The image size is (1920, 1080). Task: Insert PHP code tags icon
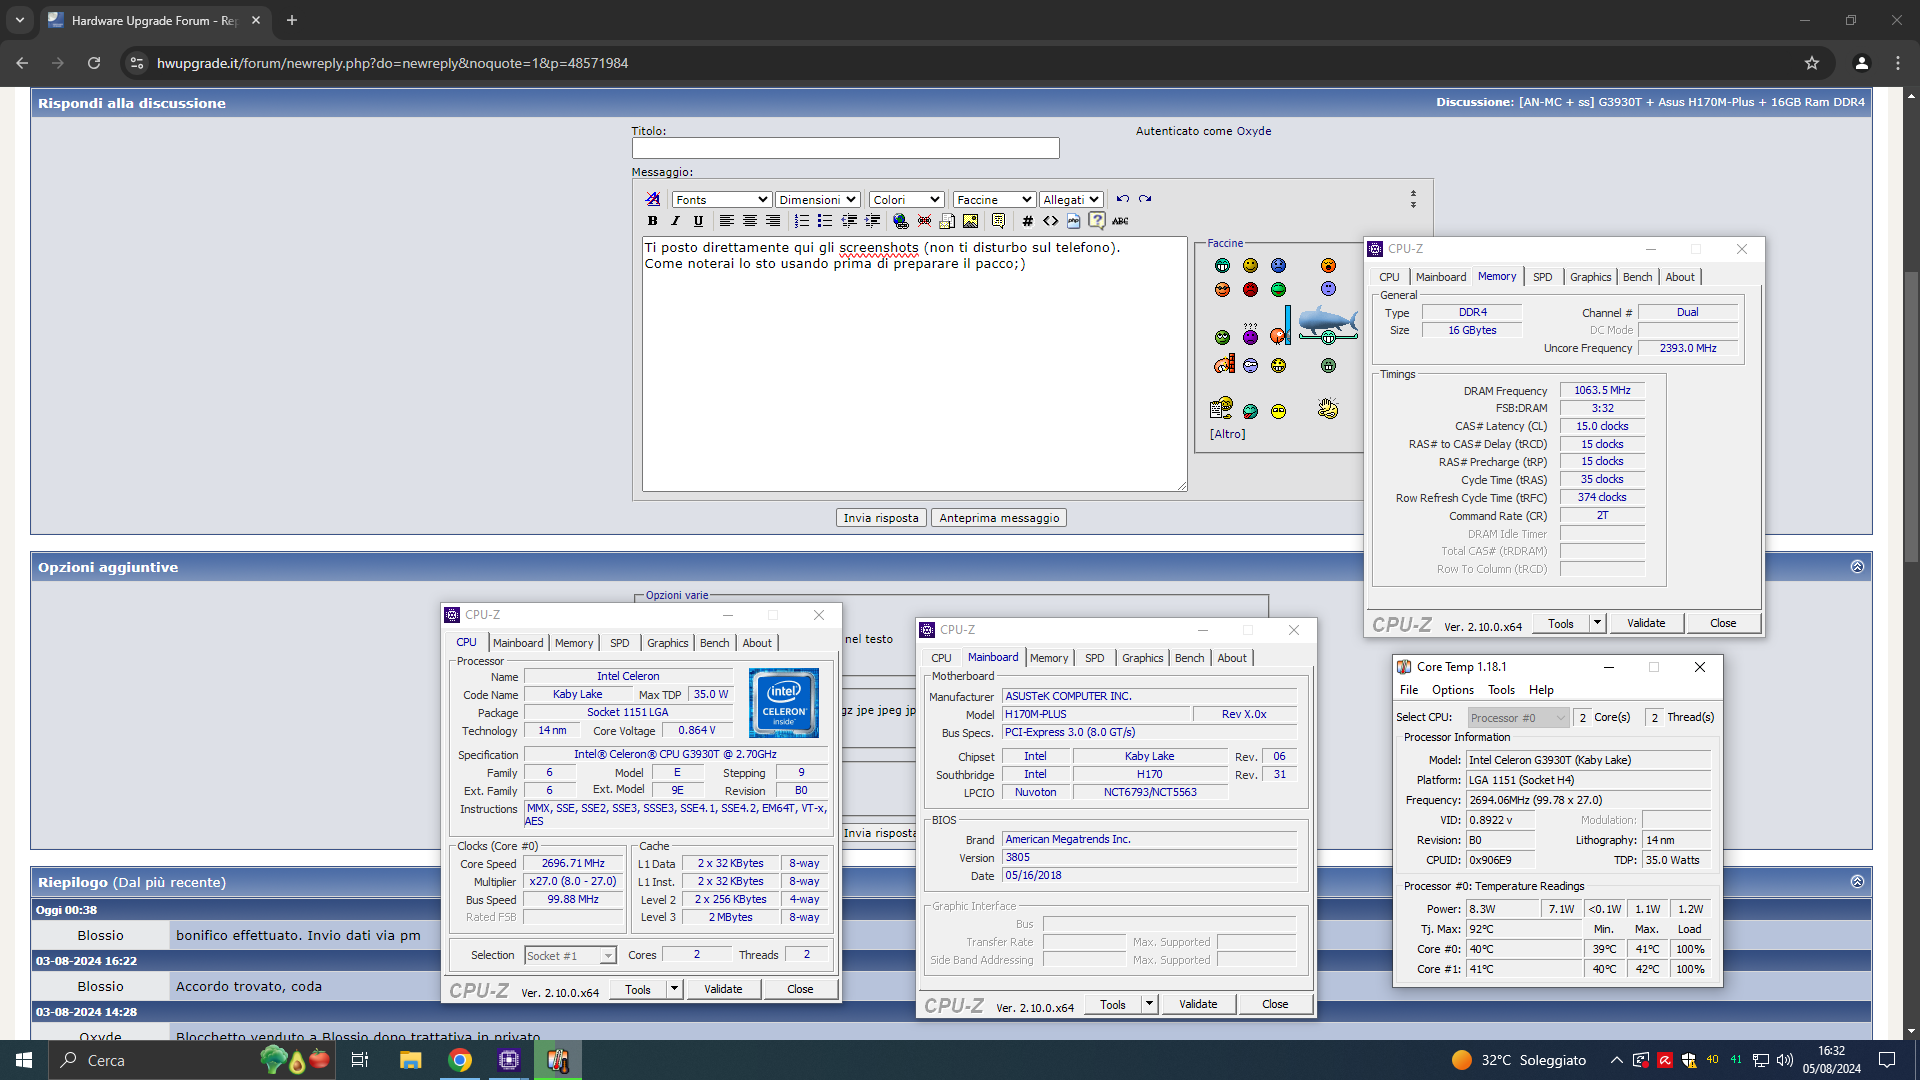[x=1073, y=221]
